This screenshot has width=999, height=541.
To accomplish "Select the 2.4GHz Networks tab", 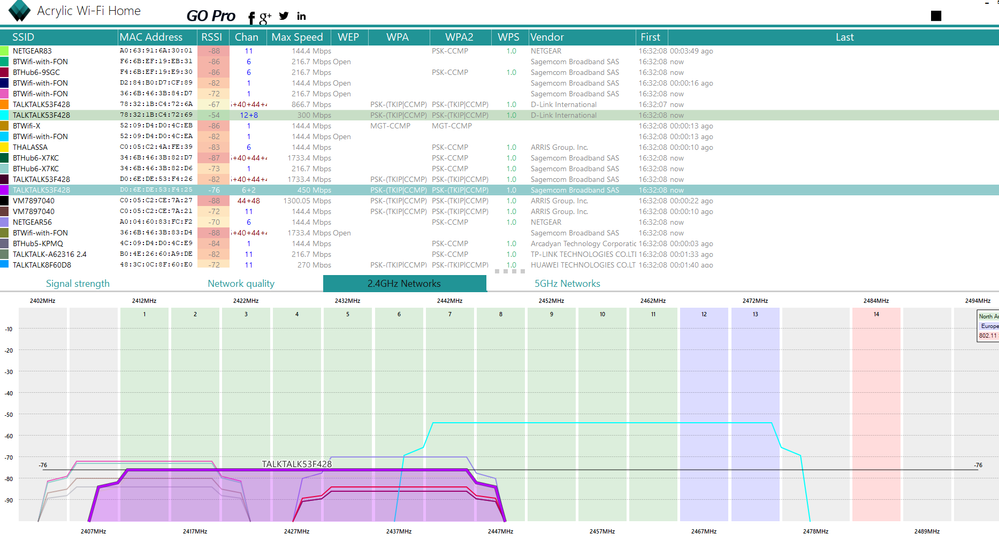I will (404, 283).
